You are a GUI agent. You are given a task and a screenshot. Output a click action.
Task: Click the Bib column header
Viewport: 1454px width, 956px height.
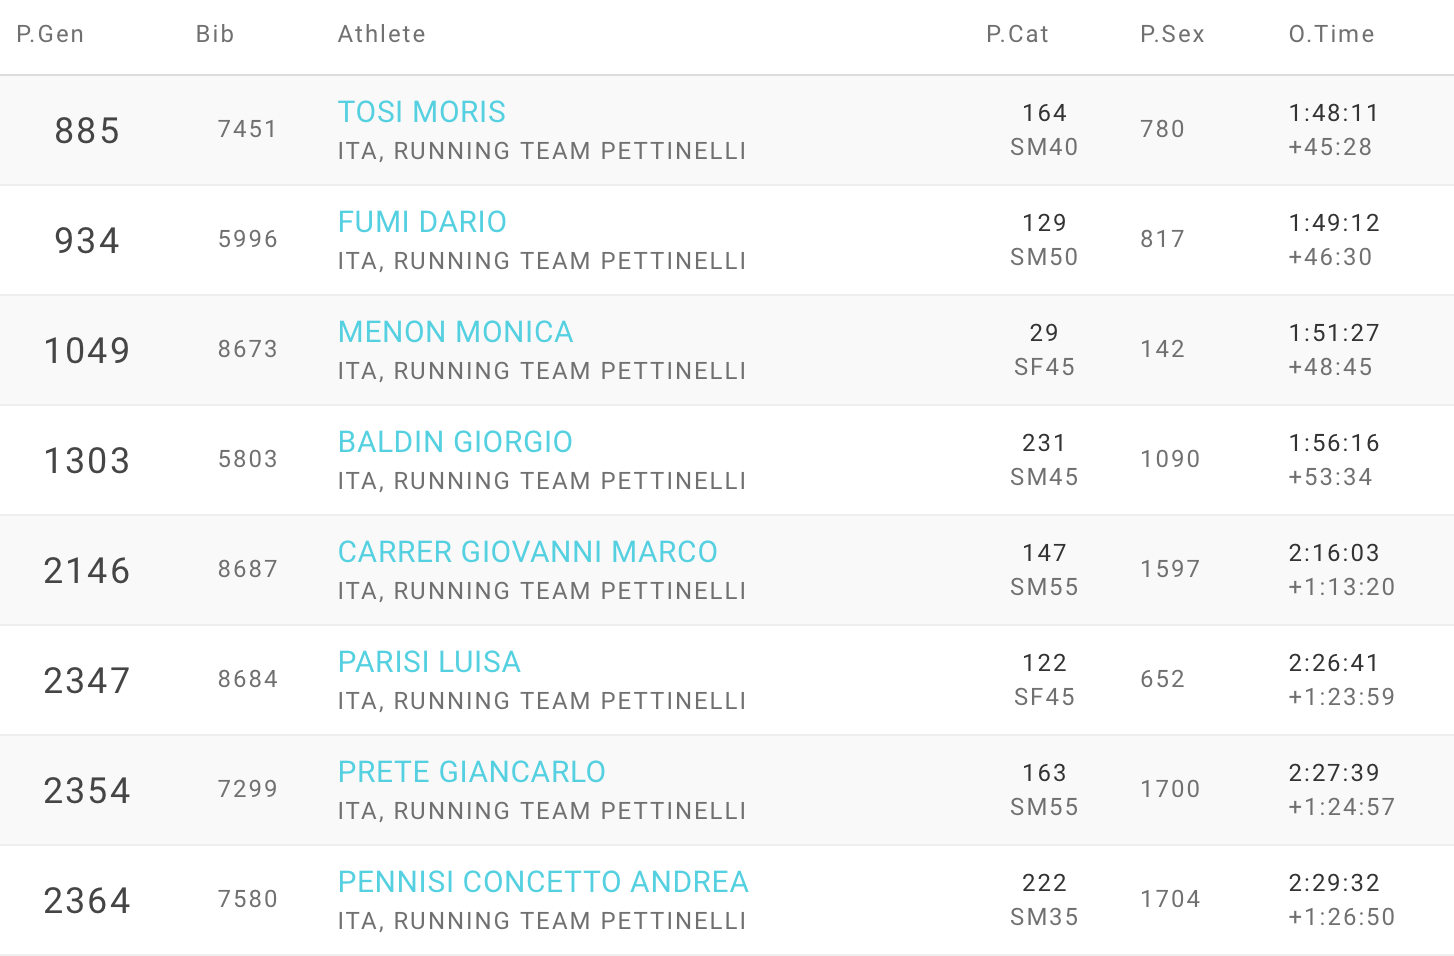point(215,34)
